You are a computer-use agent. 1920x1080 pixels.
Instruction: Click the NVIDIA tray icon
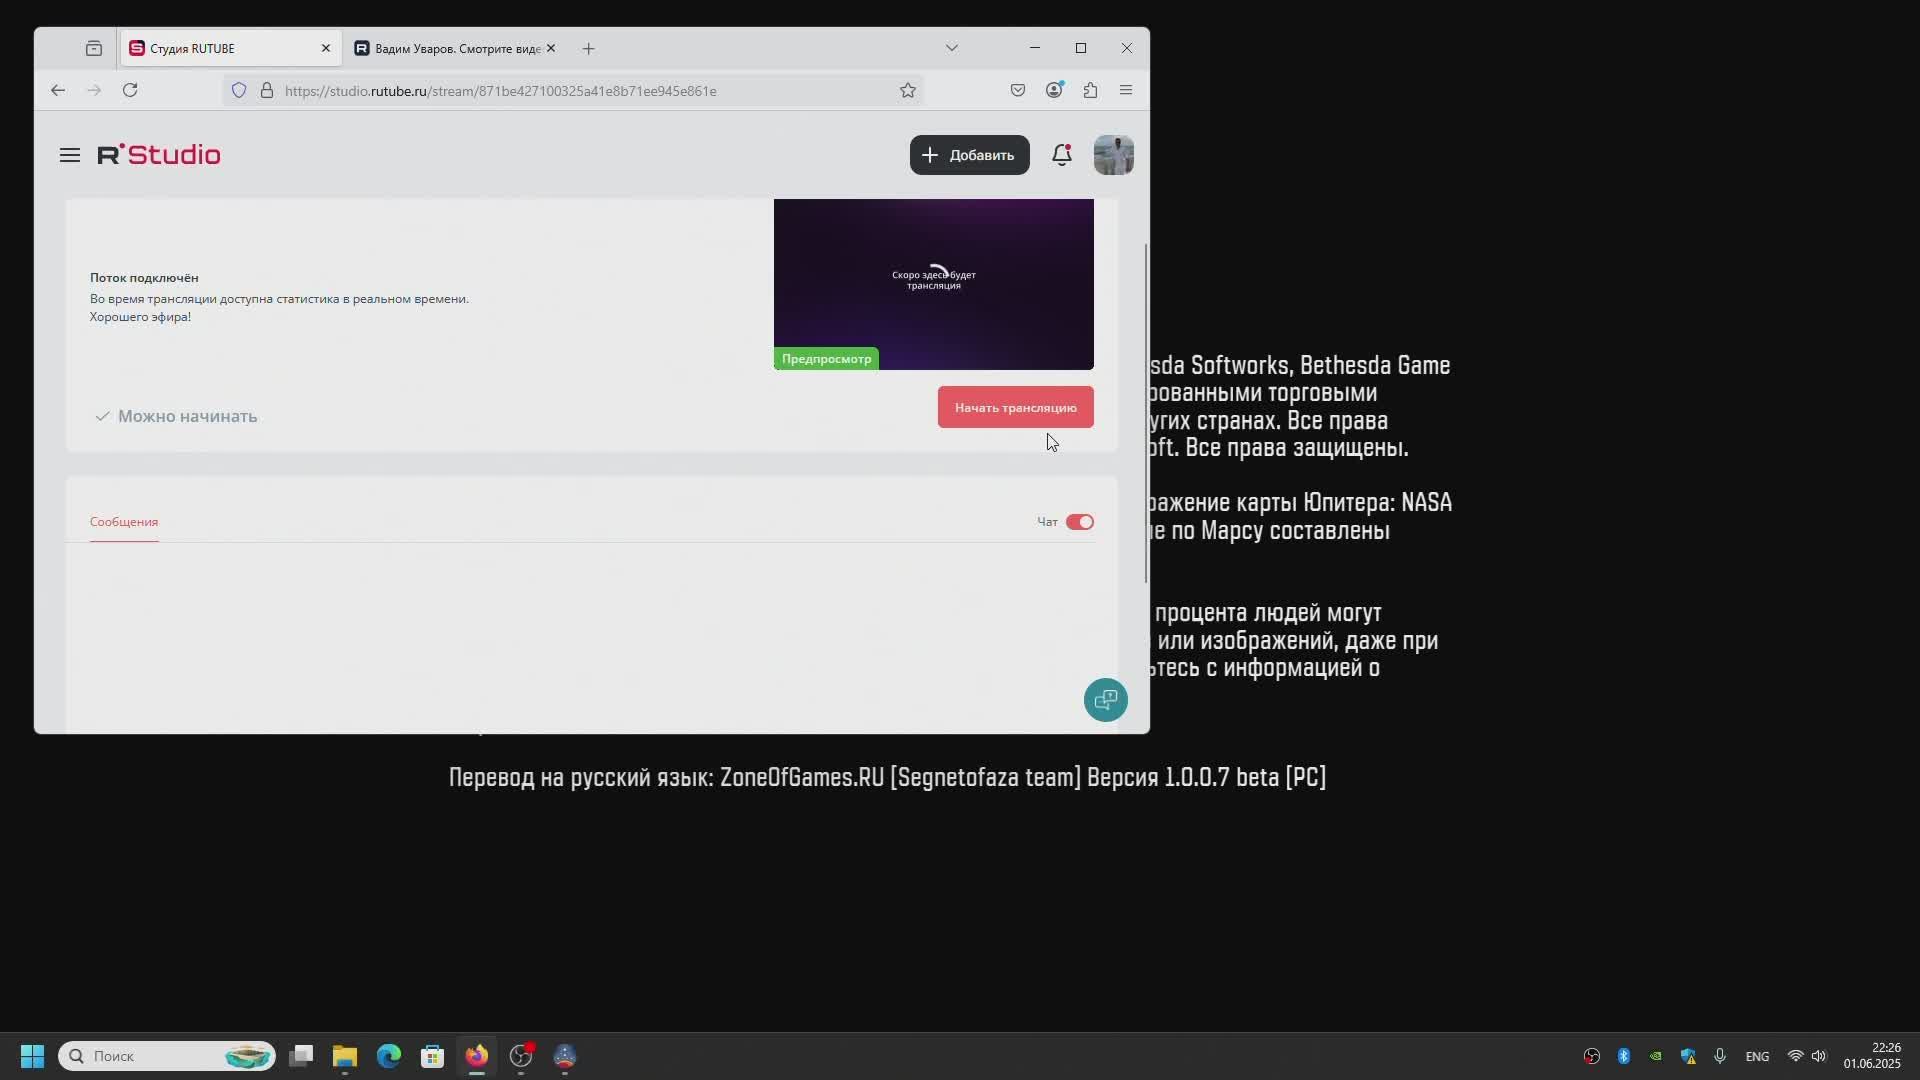click(1656, 1056)
